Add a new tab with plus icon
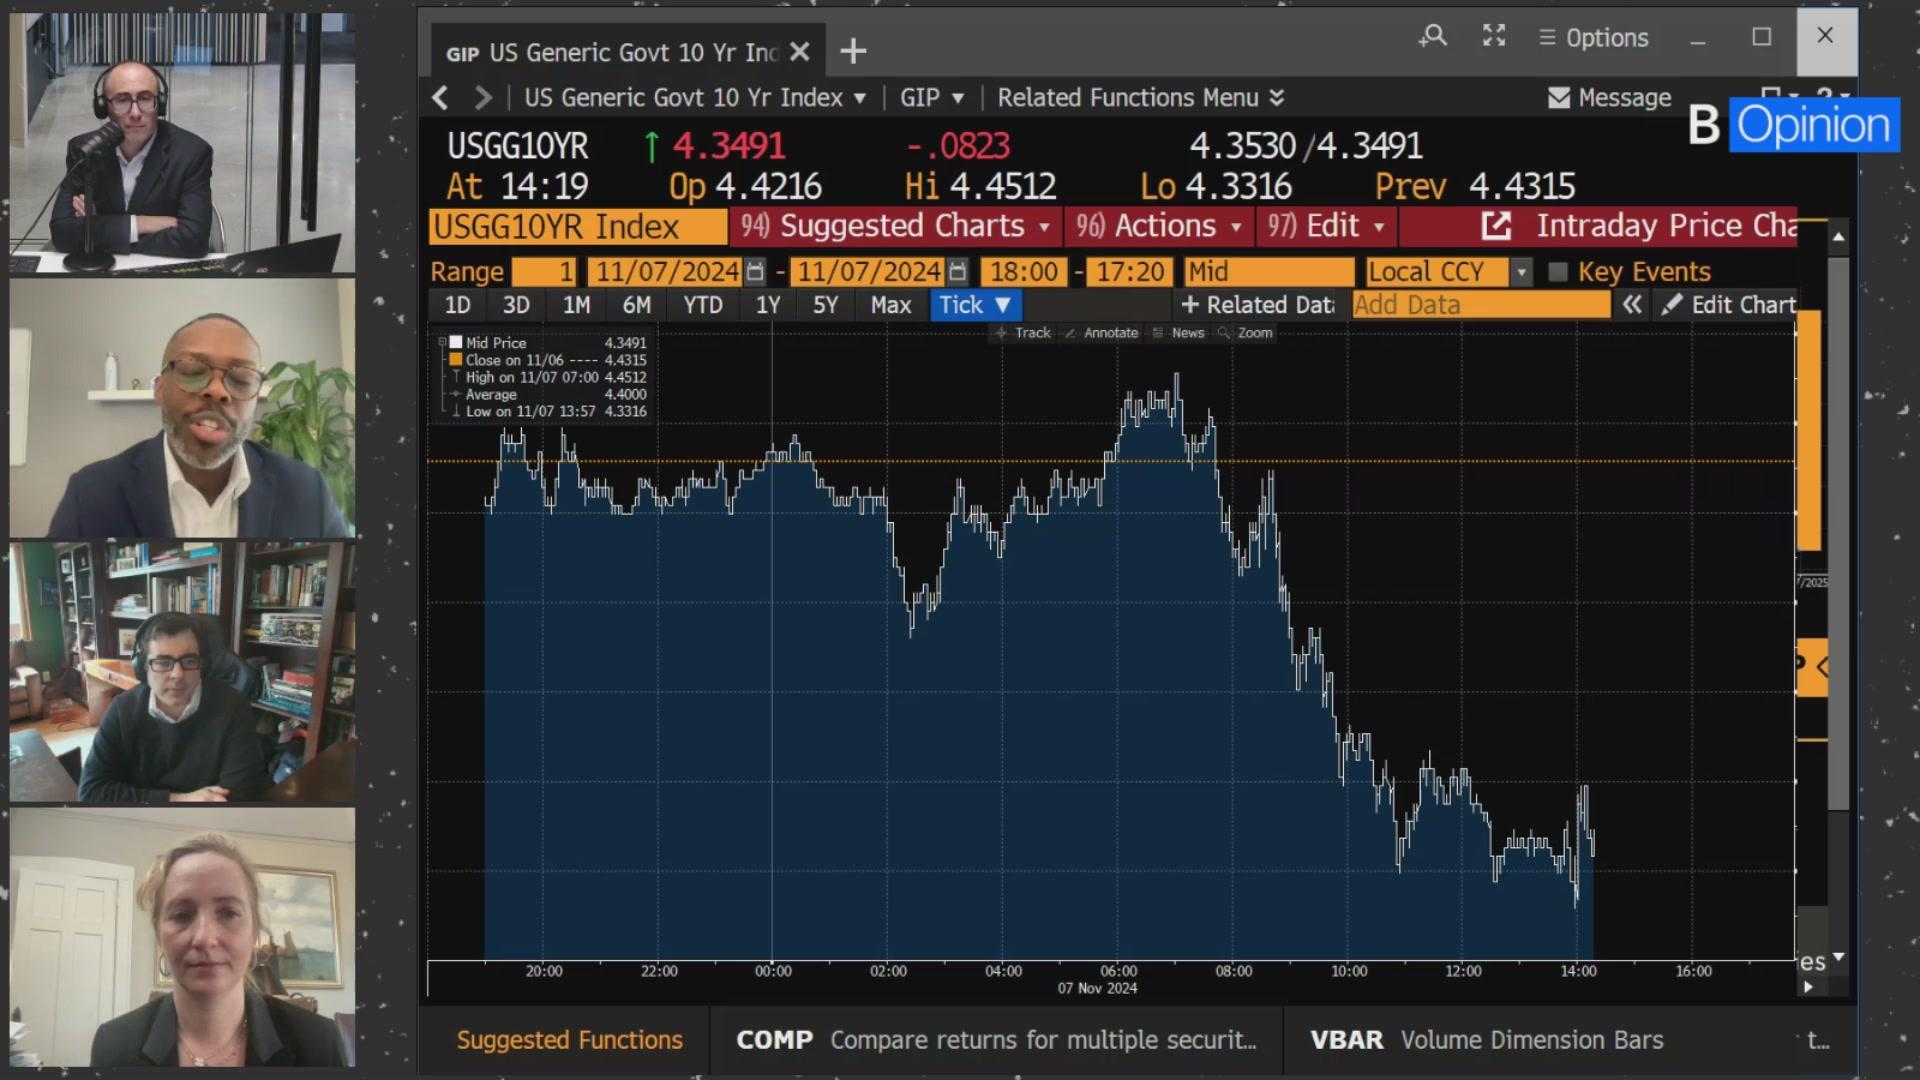The height and width of the screenshot is (1080, 1920). 853,51
